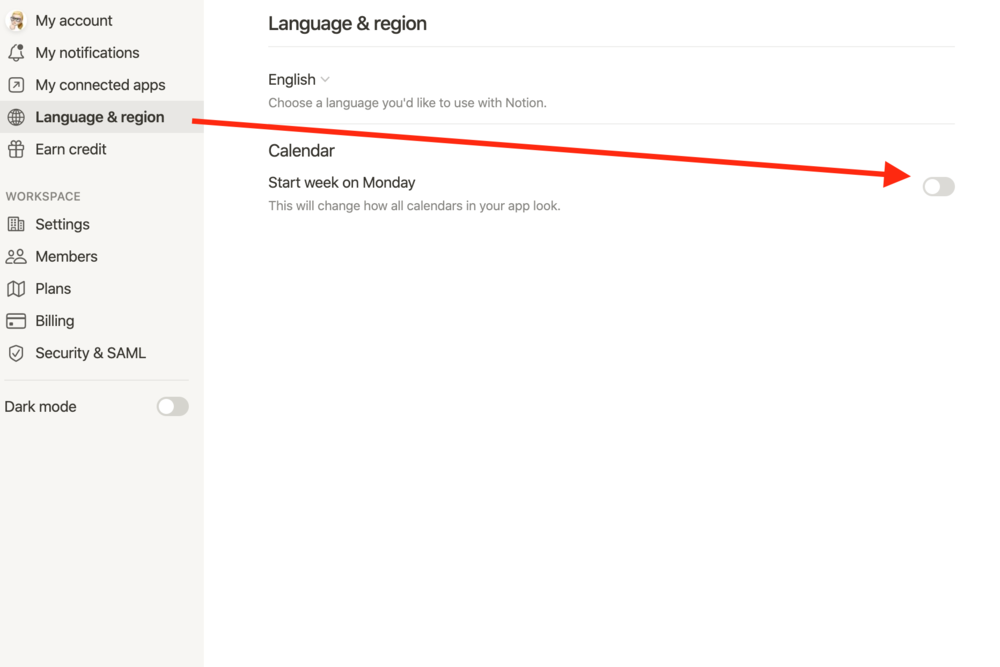The width and height of the screenshot is (1000, 667).
Task: Open My connected apps section
Action: point(102,85)
